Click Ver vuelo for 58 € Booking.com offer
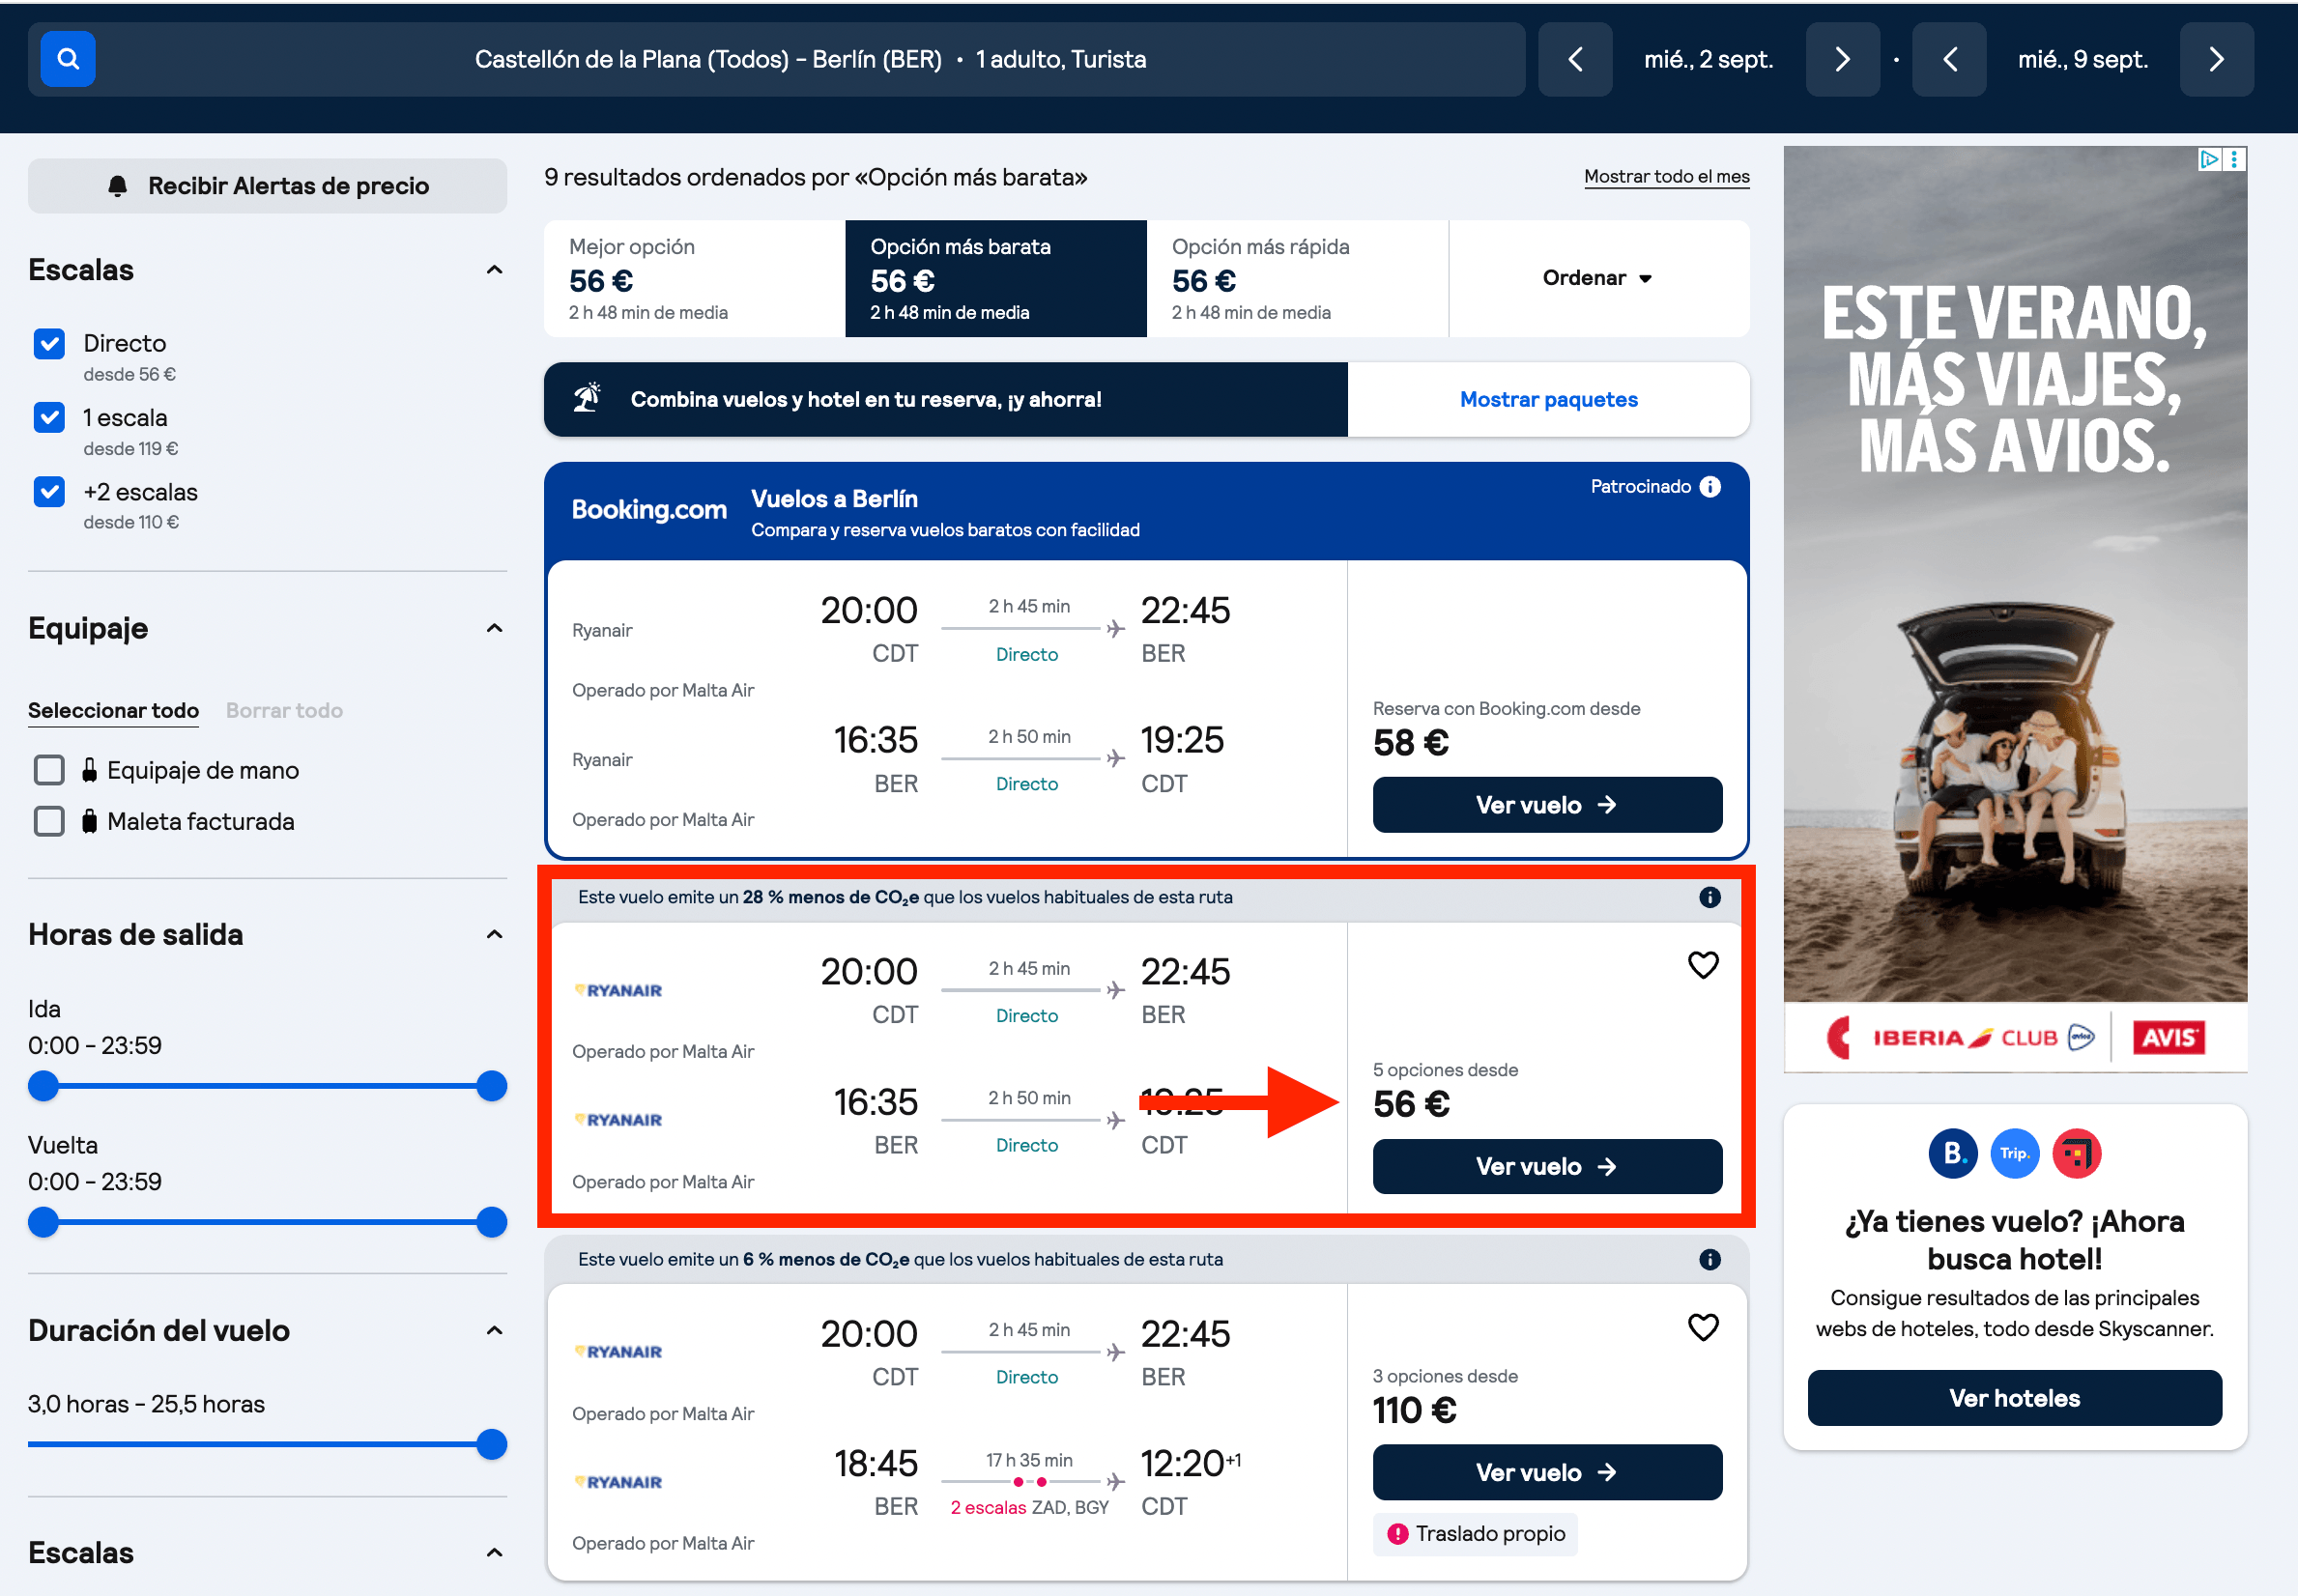The width and height of the screenshot is (2298, 1596). [1547, 805]
